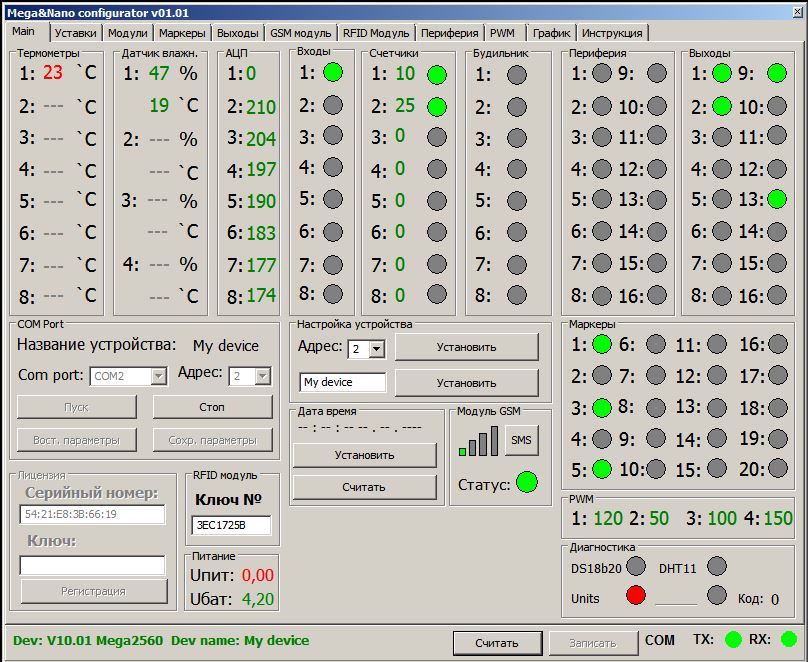Toggle output 13 indicator in Выходы panel

[777, 198]
